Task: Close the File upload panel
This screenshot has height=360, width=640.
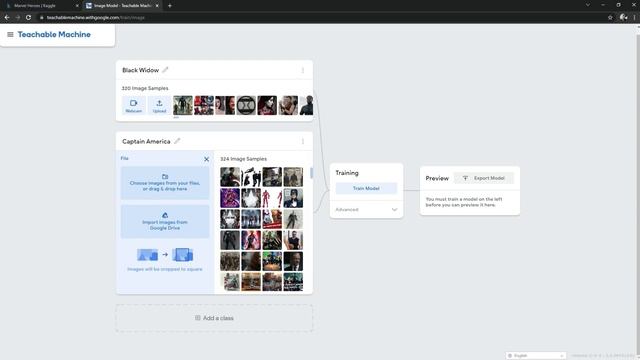Action: pyautogui.click(x=206, y=159)
